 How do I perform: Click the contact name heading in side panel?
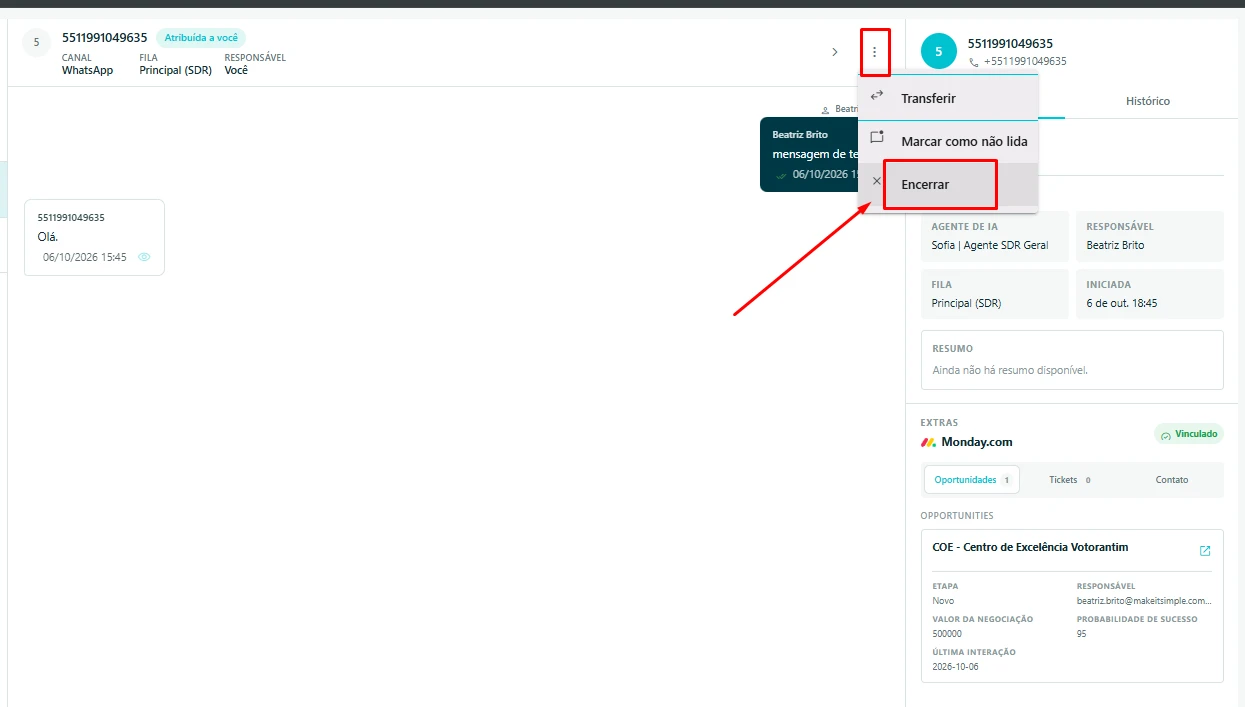coord(1010,44)
